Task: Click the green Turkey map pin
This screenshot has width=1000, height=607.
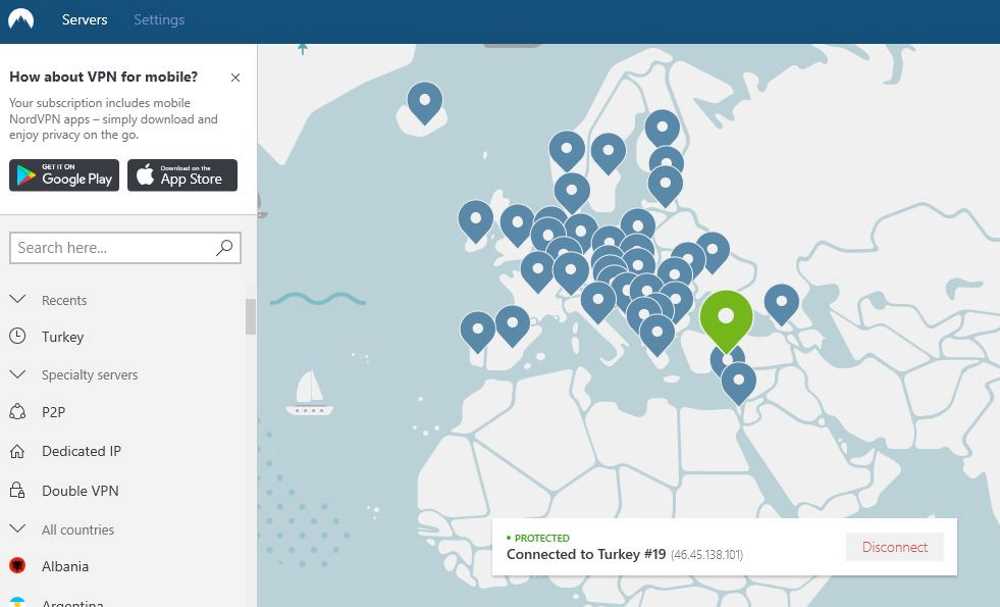Action: tap(726, 320)
